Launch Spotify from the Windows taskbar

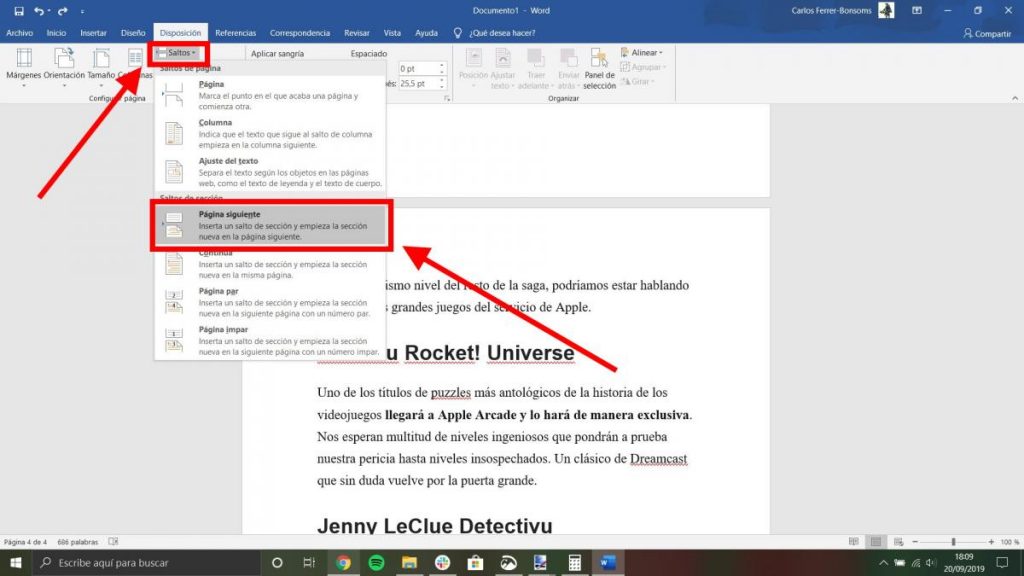pos(377,562)
